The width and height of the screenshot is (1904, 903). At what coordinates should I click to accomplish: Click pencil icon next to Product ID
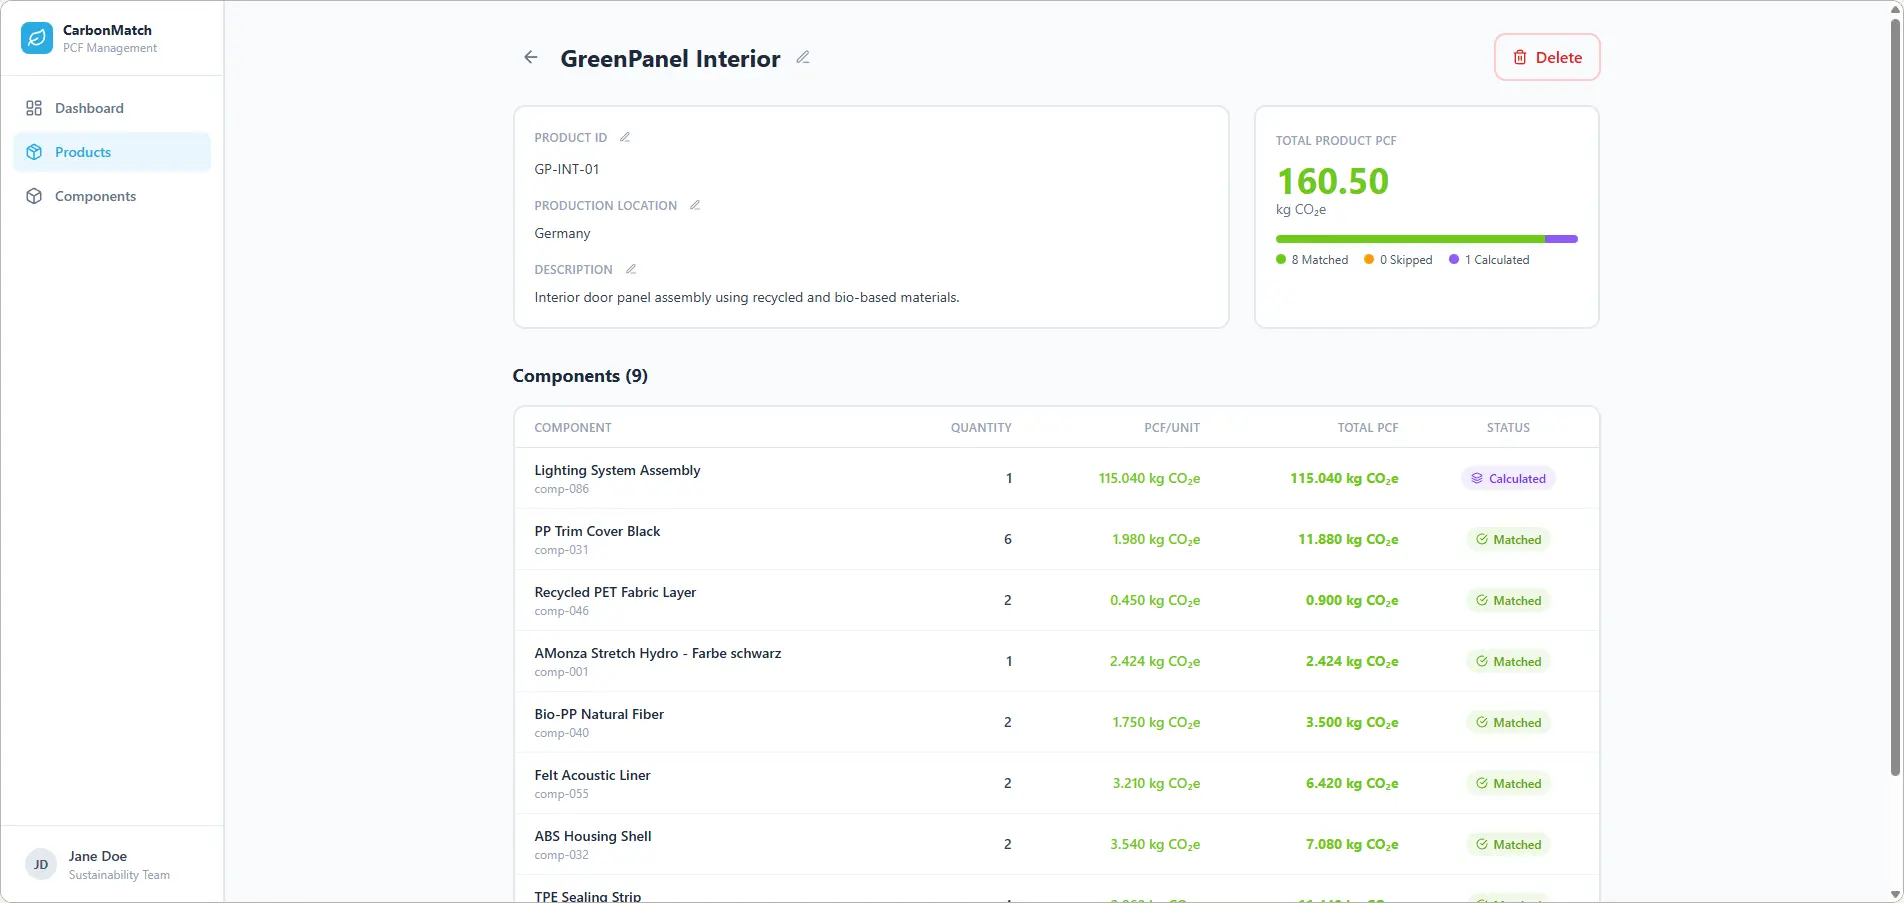coord(625,137)
